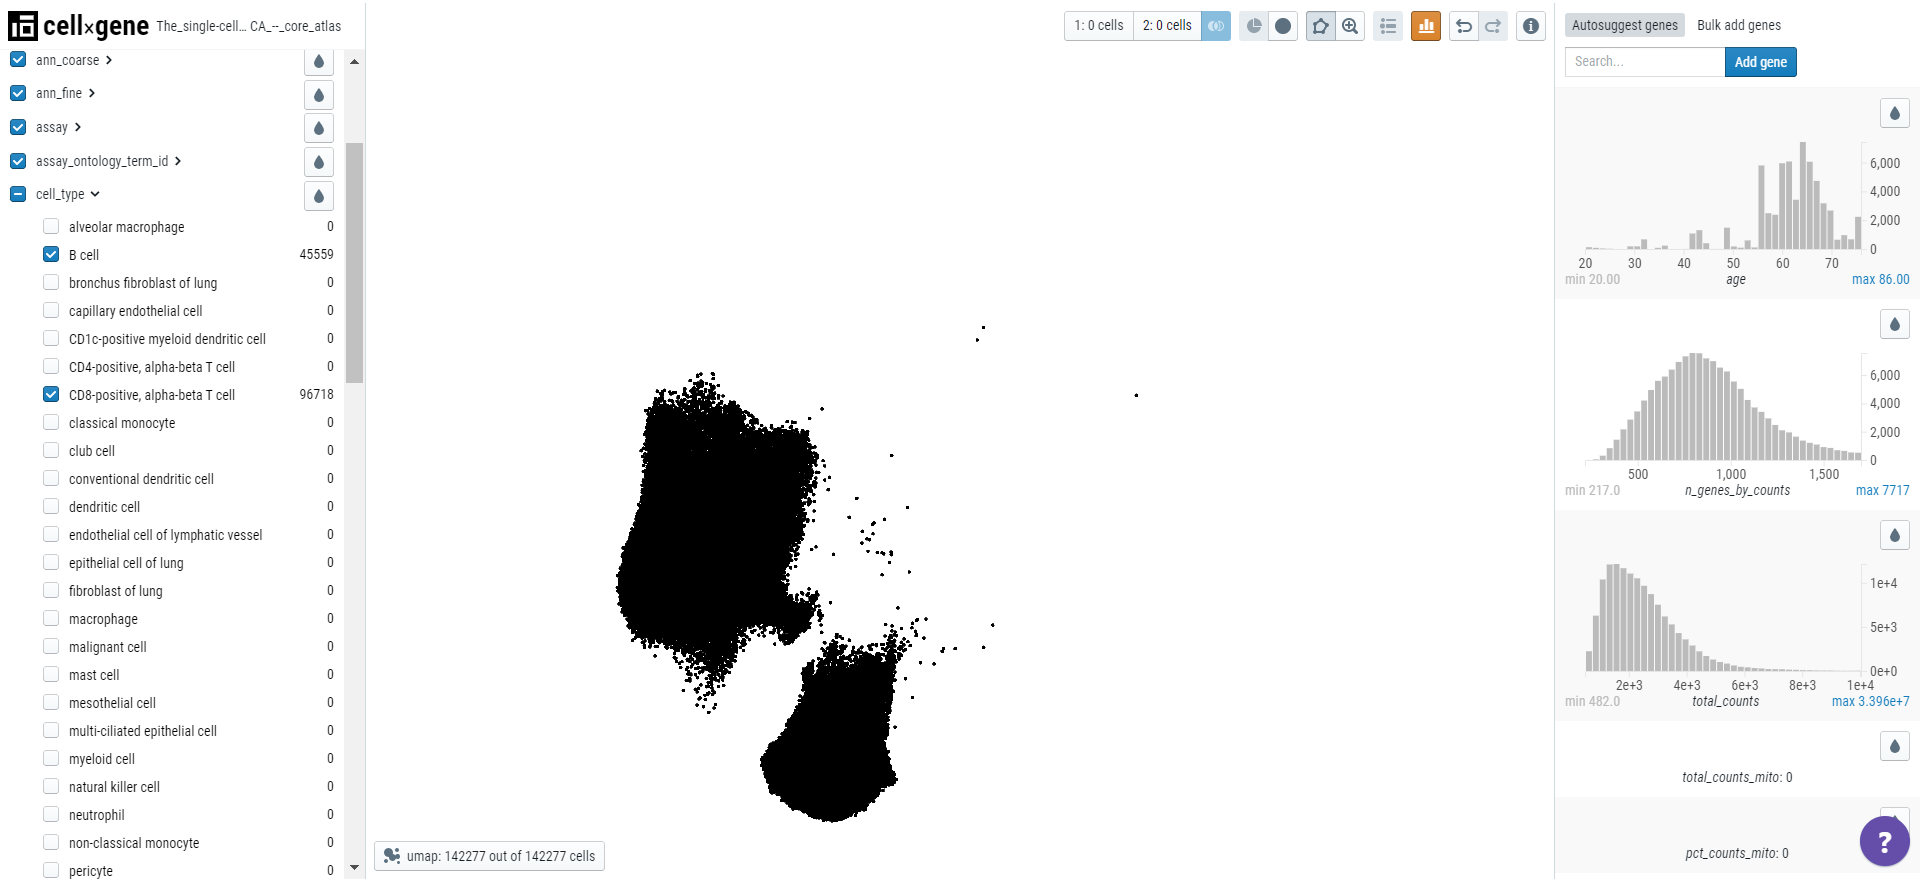The height and width of the screenshot is (882, 1920).
Task: Click max 3.396e+7 total_counts value
Action: coord(1870,701)
